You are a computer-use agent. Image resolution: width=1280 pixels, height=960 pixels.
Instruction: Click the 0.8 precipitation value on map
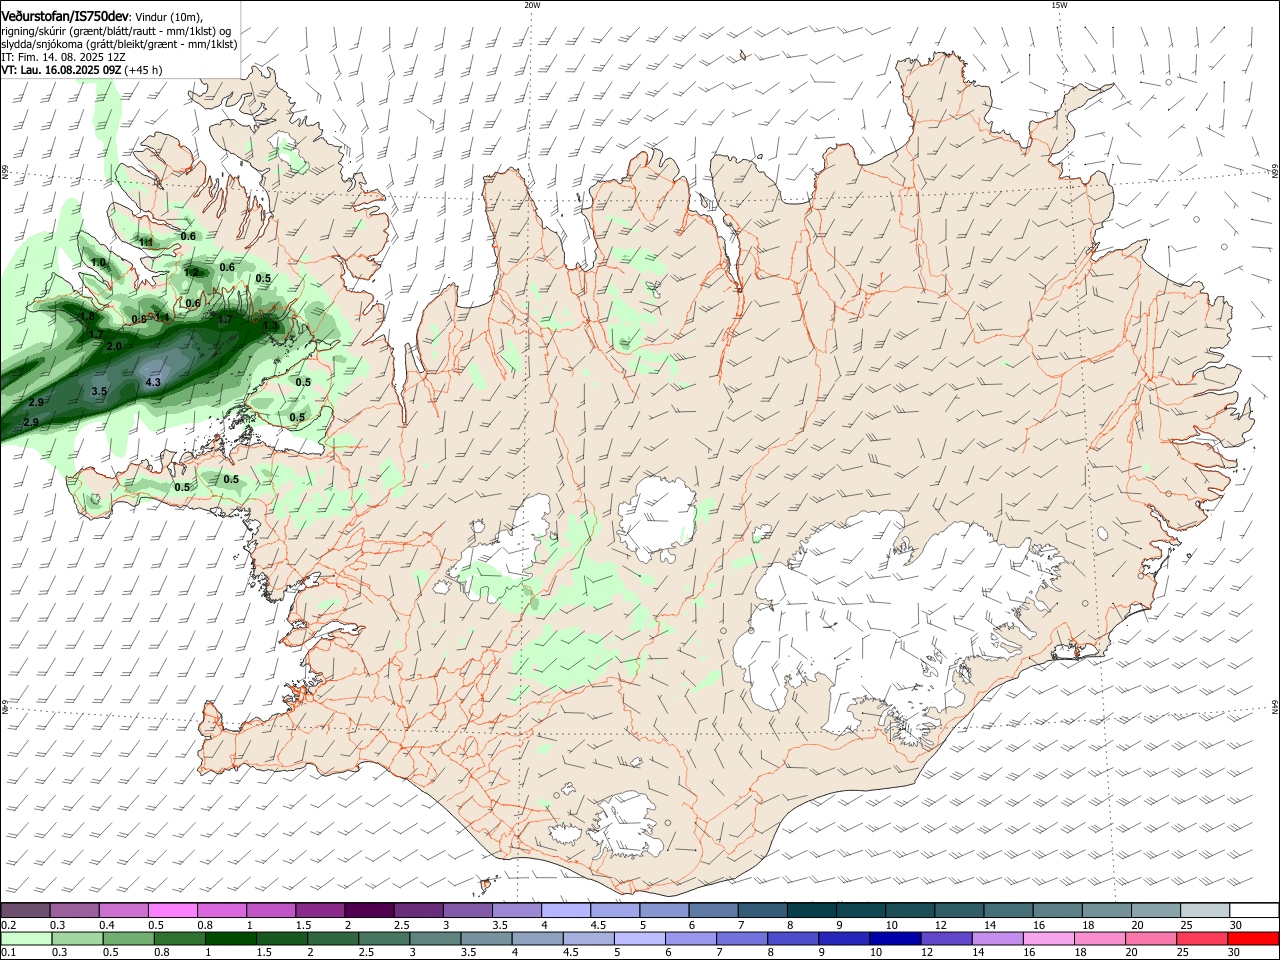[140, 318]
